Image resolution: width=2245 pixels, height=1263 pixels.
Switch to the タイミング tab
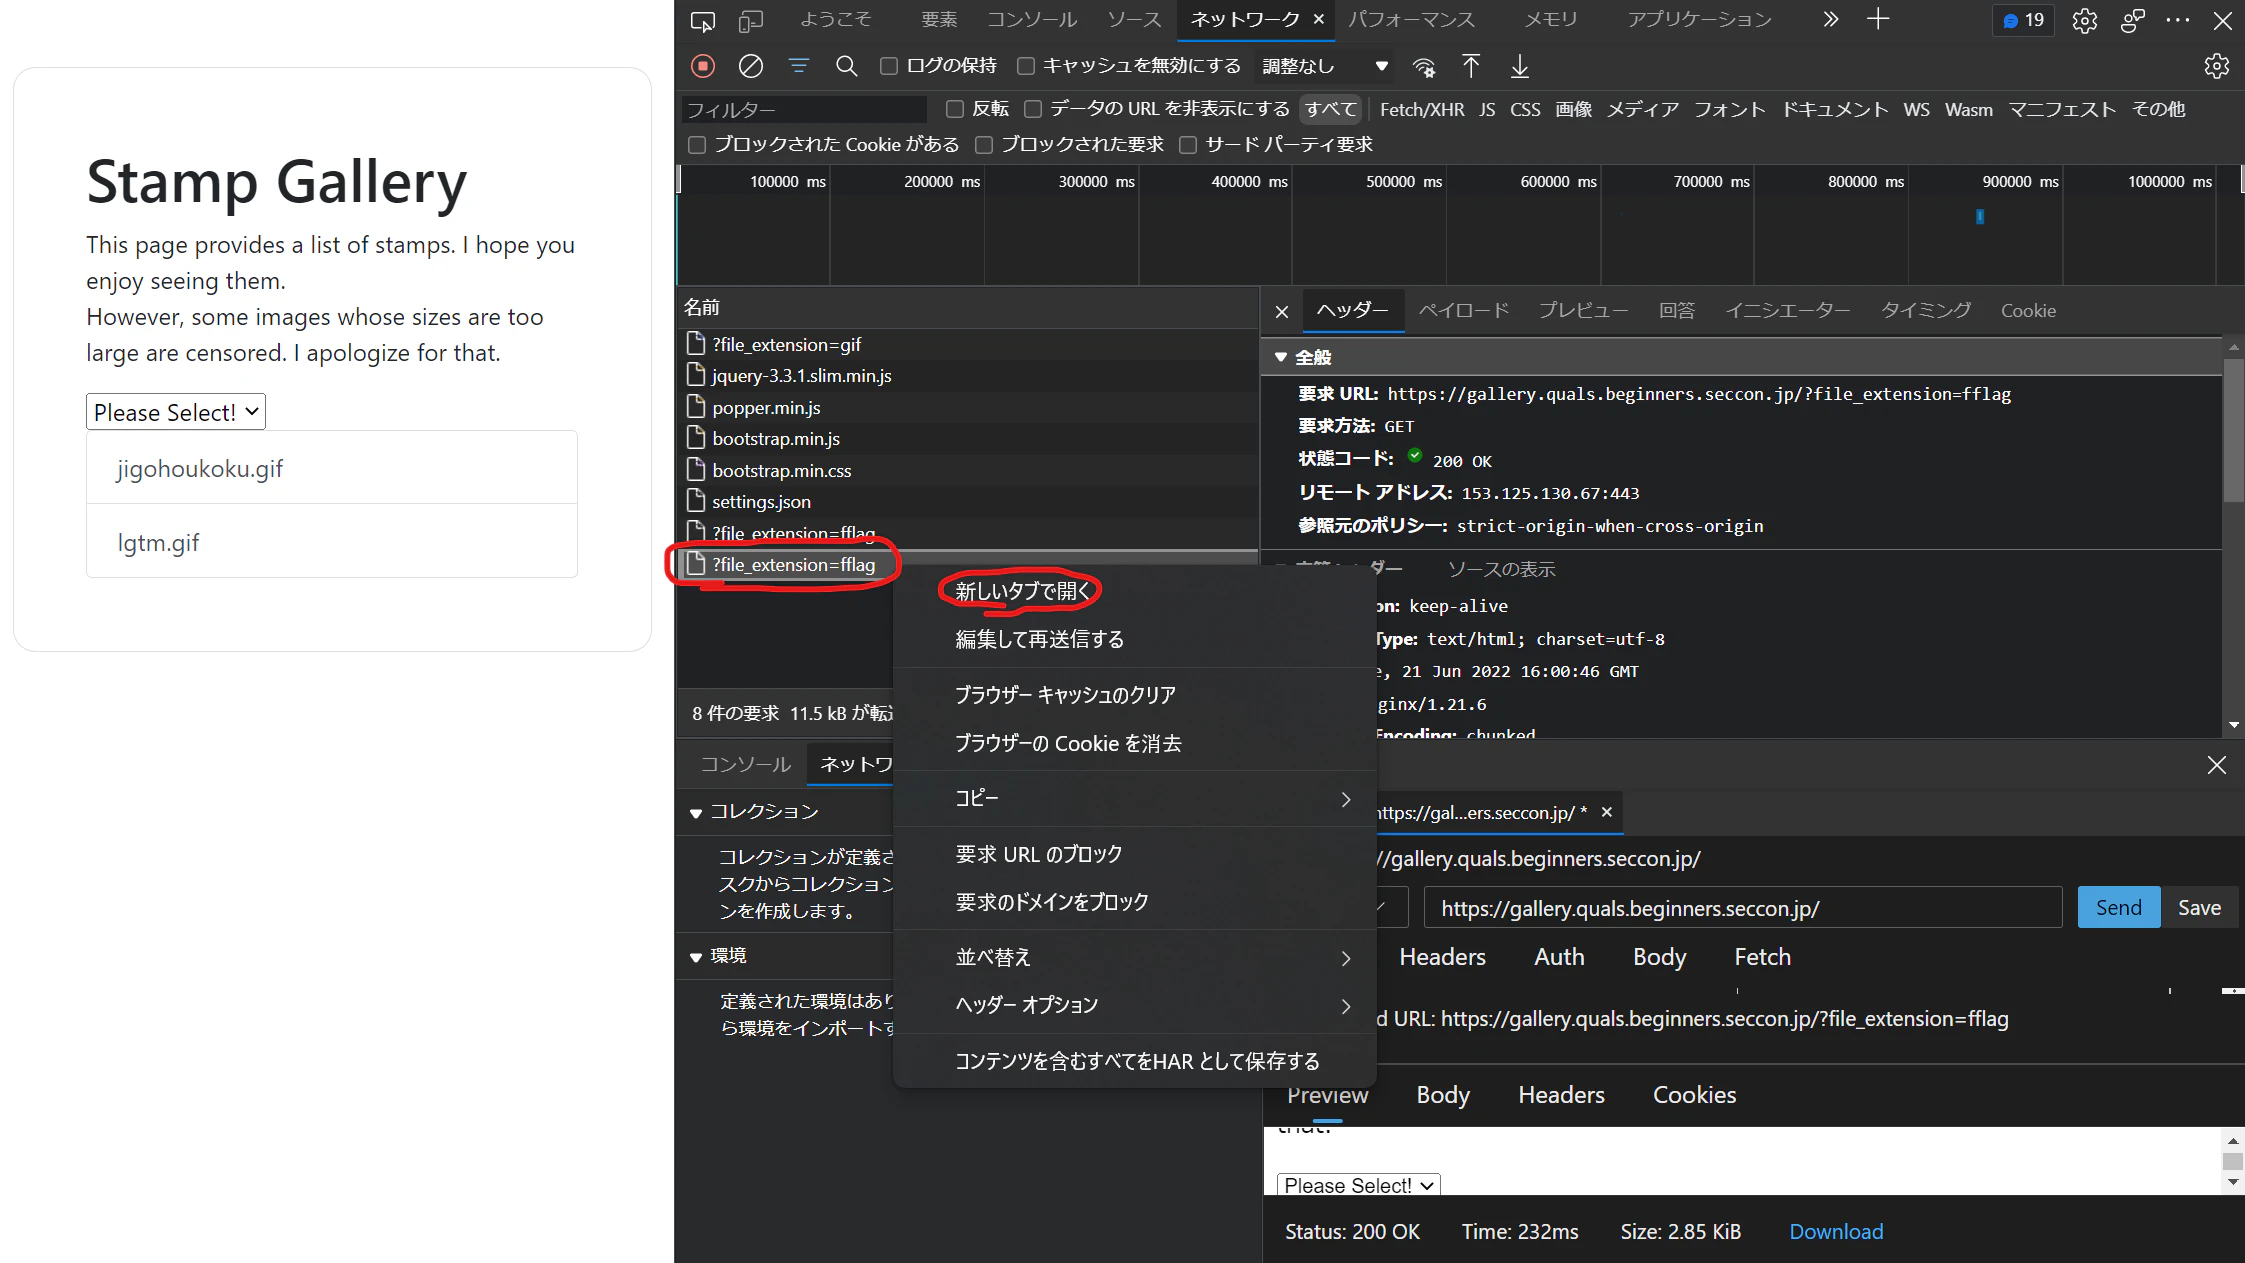click(x=1926, y=311)
